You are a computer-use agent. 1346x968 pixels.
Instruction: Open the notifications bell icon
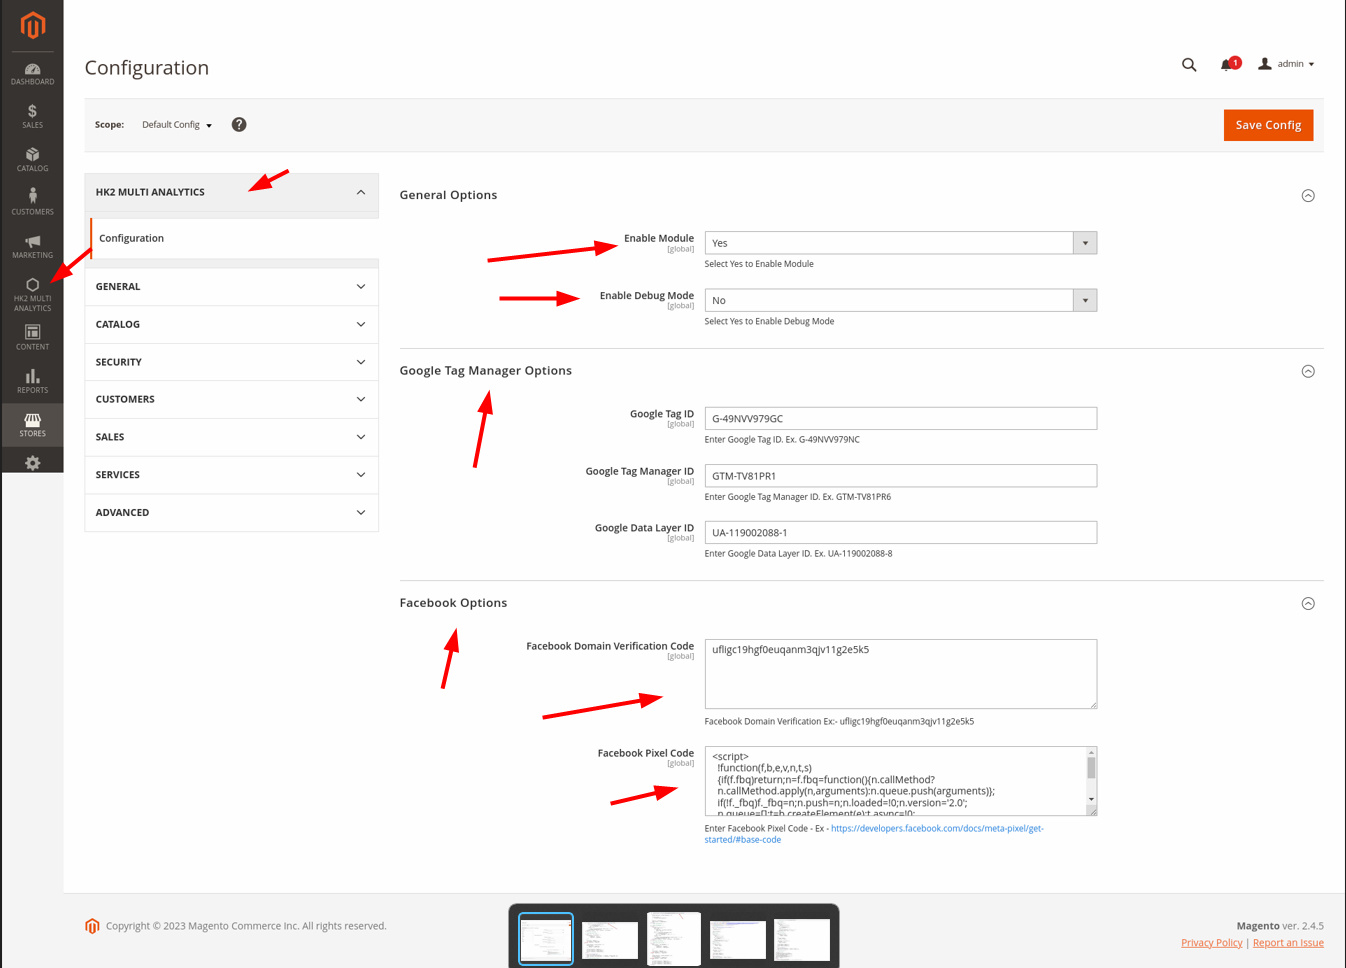coord(1229,64)
